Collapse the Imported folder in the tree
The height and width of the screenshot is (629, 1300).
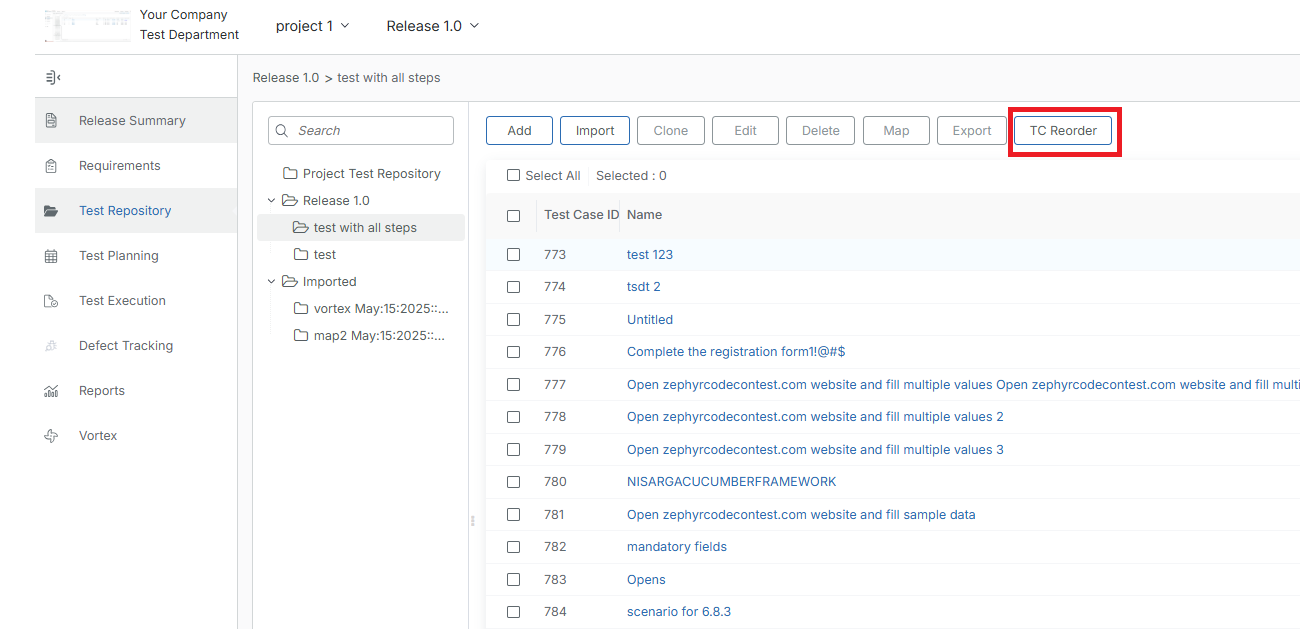coord(270,281)
